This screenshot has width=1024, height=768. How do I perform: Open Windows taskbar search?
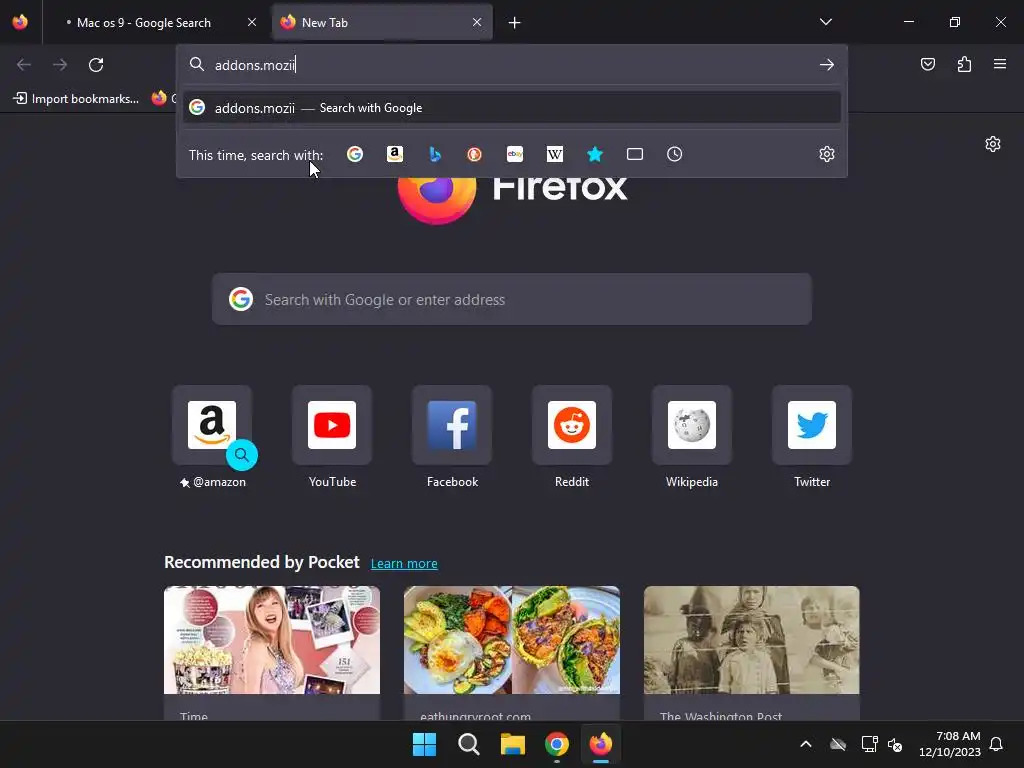tap(469, 744)
